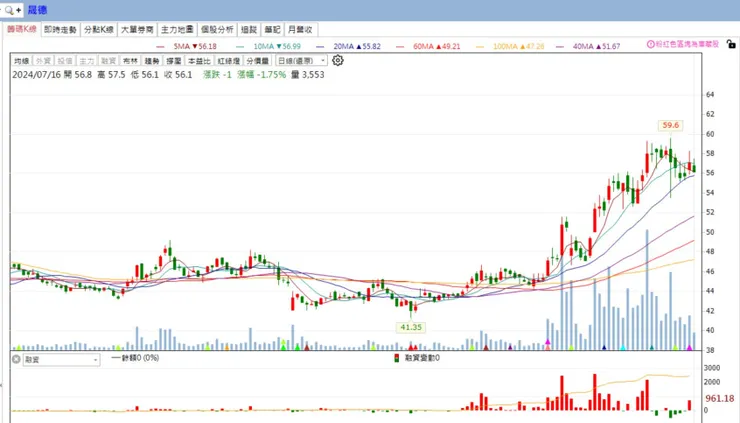
Task: Enable the 投信 indicator
Action: pos(65,61)
